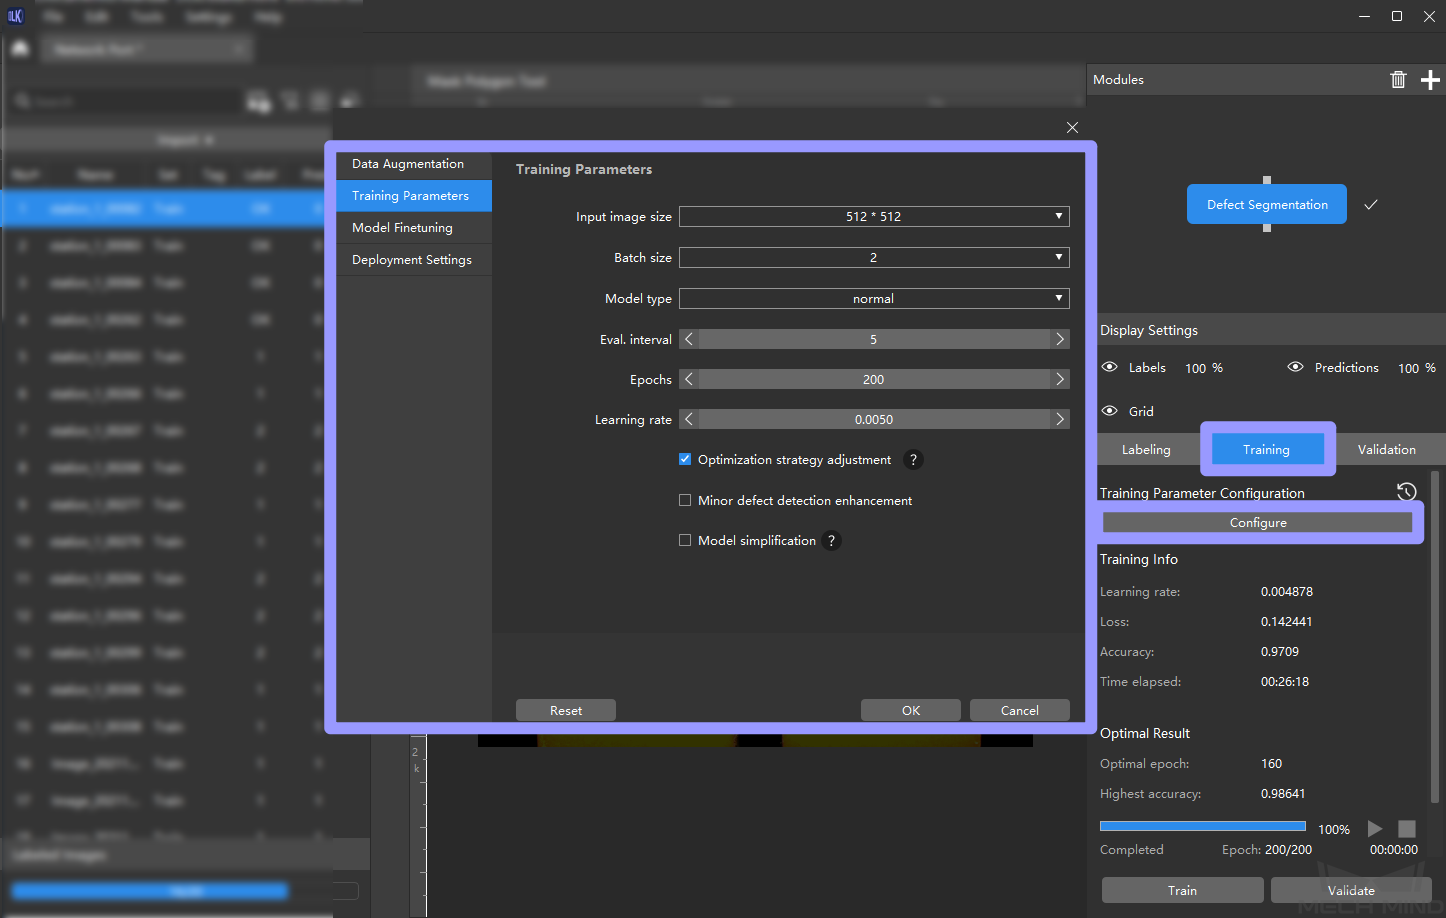Enable Model simplification checkbox

685,540
